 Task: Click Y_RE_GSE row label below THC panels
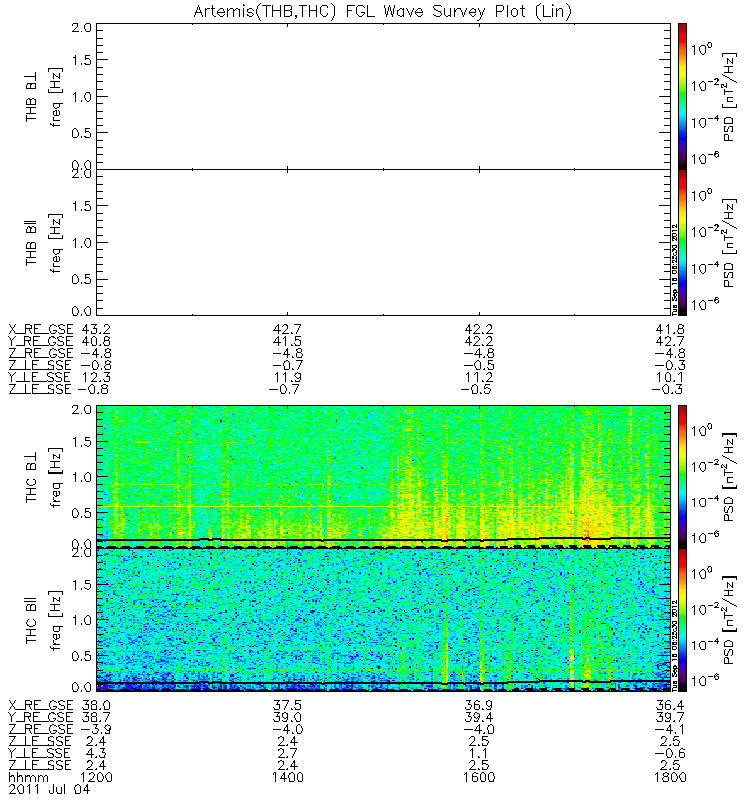click(41, 717)
